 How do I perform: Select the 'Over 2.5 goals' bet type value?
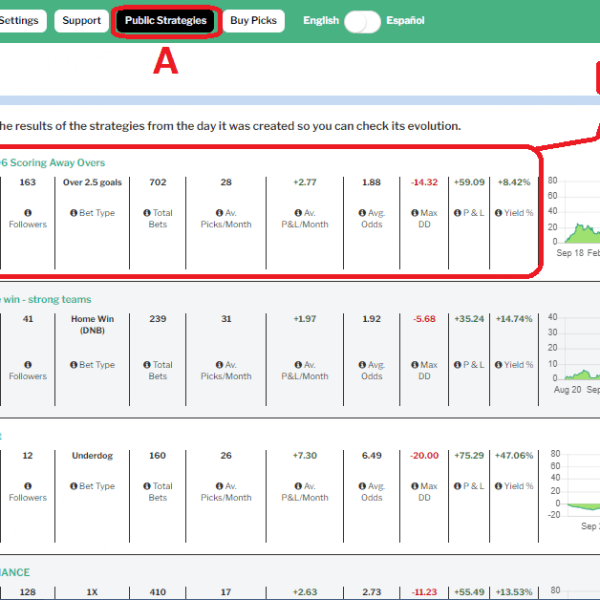click(92, 182)
